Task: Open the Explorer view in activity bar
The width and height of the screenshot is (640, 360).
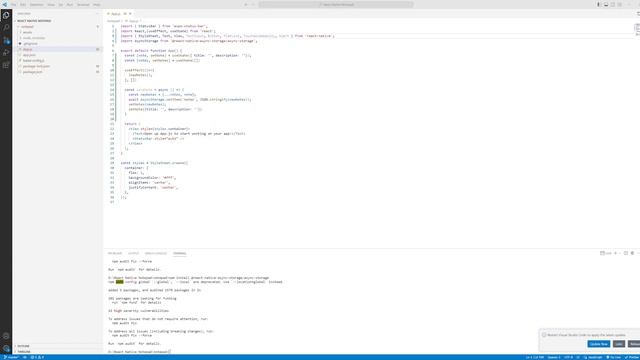Action: click(6, 16)
